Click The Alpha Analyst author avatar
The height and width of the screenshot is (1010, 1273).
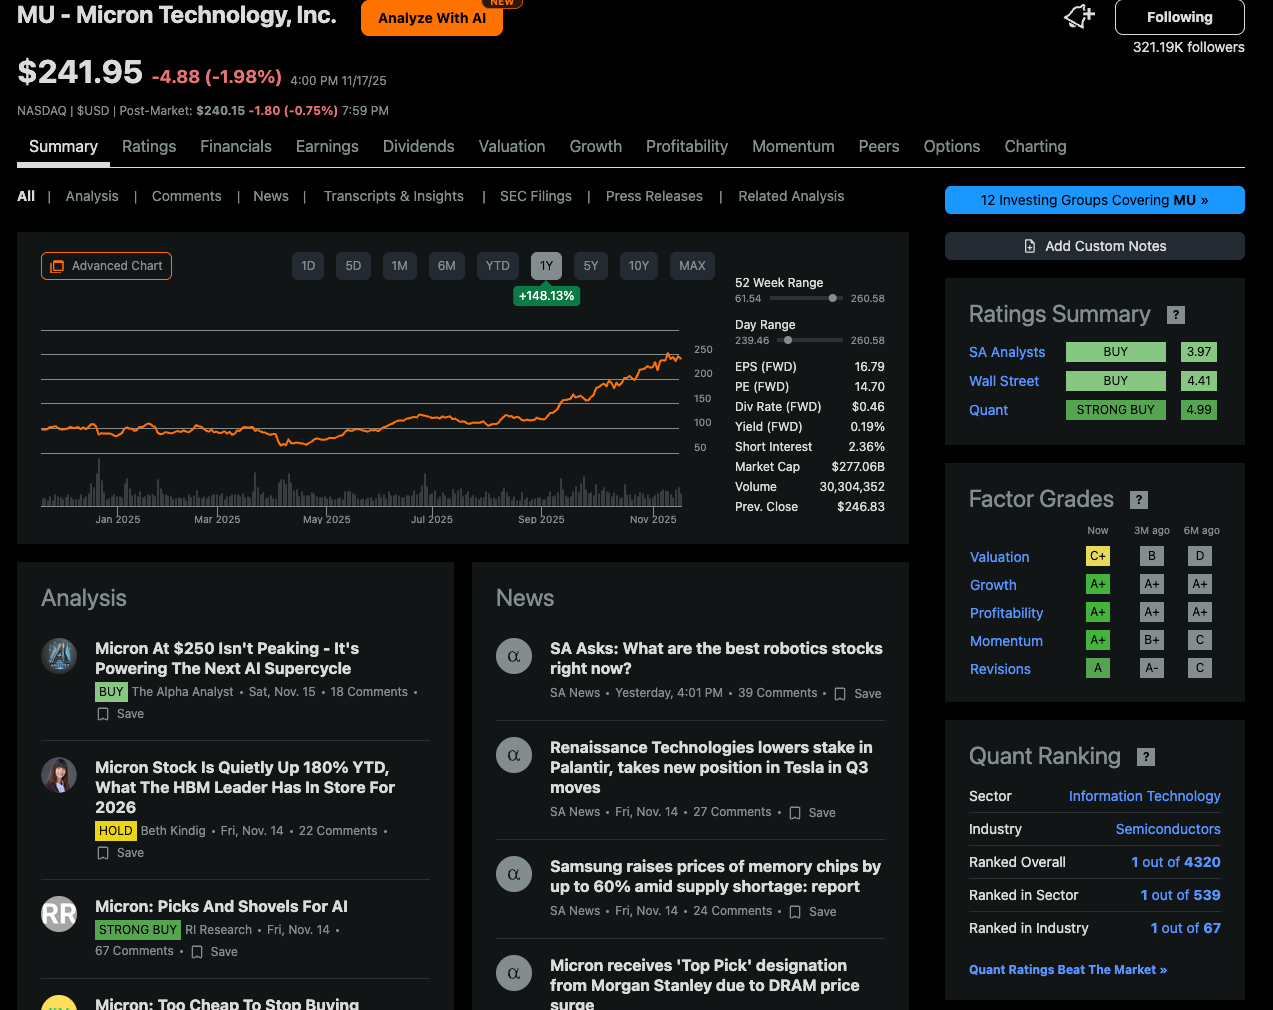click(59, 656)
